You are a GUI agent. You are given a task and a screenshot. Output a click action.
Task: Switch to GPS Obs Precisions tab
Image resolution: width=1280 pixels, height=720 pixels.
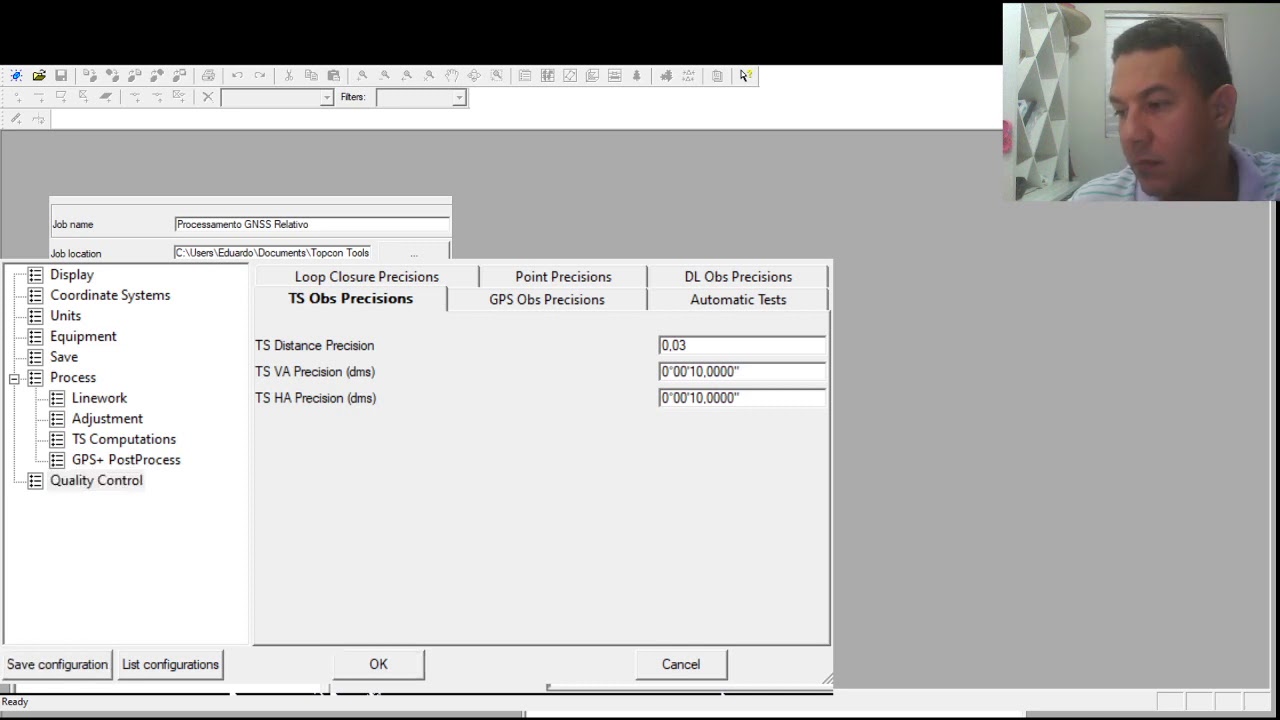coord(547,300)
